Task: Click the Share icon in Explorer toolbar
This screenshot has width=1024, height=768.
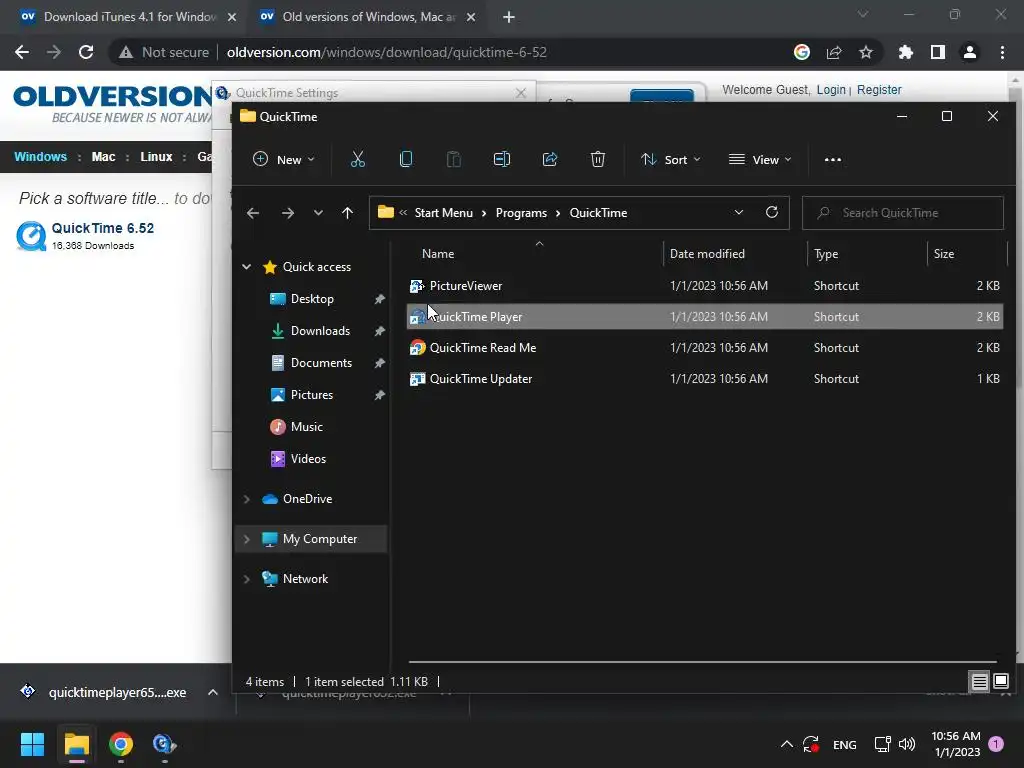Action: click(x=550, y=159)
